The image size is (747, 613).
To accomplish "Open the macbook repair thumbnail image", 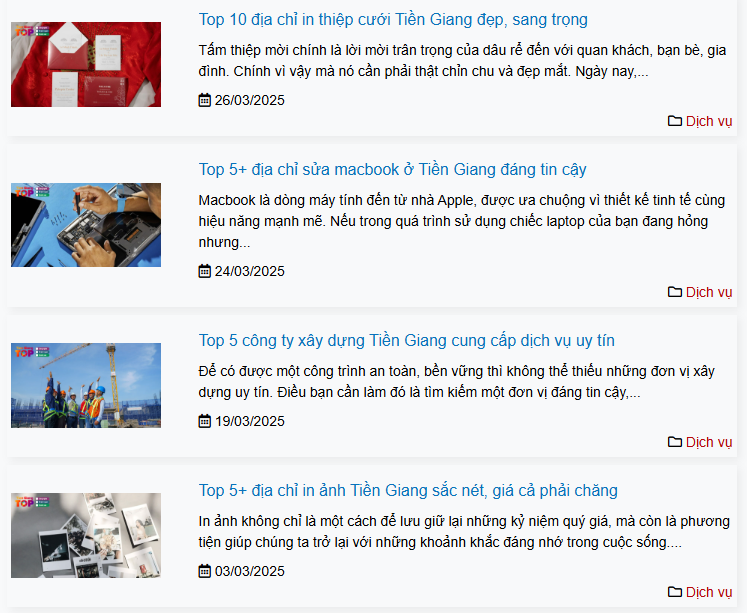I will pyautogui.click(x=86, y=225).
